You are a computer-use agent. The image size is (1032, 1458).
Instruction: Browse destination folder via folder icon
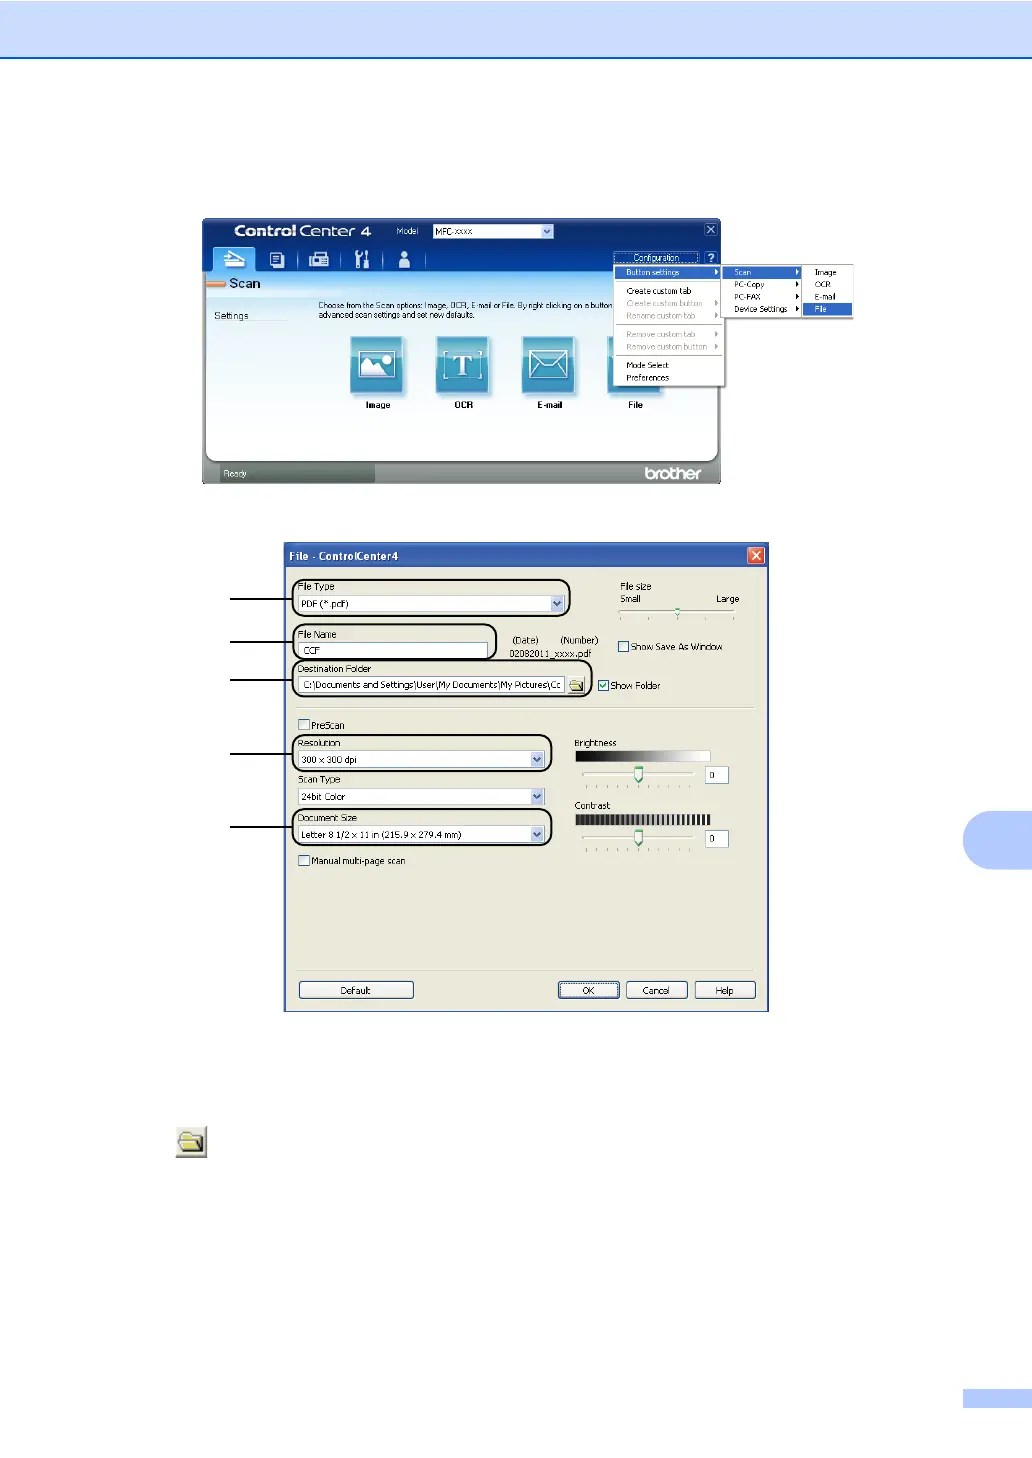[577, 685]
